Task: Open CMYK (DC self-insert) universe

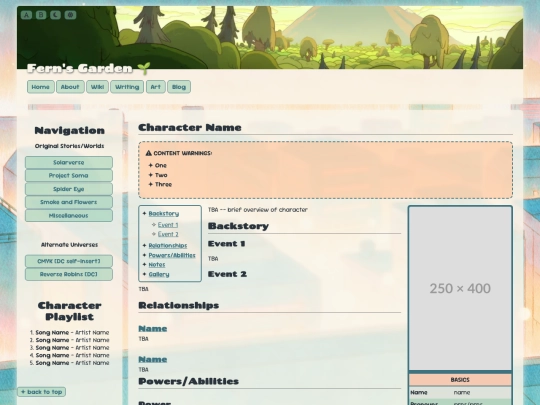Action: pos(69,261)
